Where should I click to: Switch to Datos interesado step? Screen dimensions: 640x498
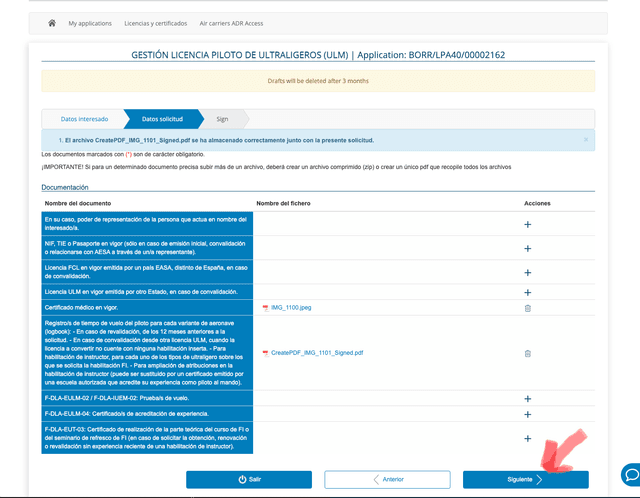(84, 119)
